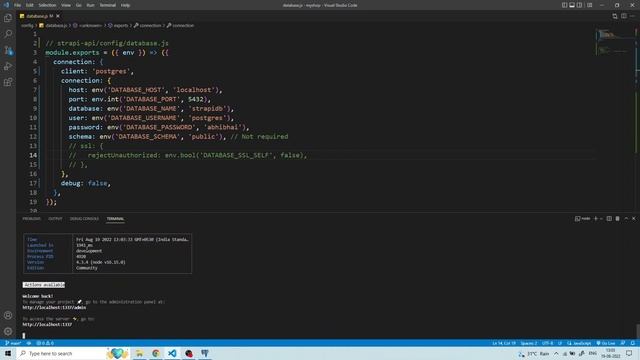Select JavaScript language mode
Screen dimensions: 640x360
[x=579, y=343]
